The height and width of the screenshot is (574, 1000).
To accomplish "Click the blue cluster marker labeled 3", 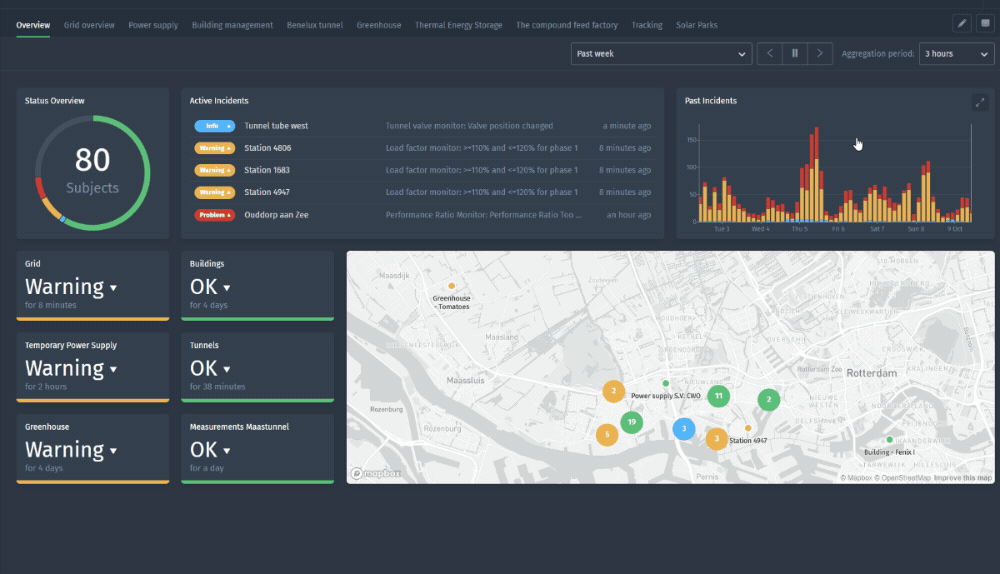I will pos(683,430).
